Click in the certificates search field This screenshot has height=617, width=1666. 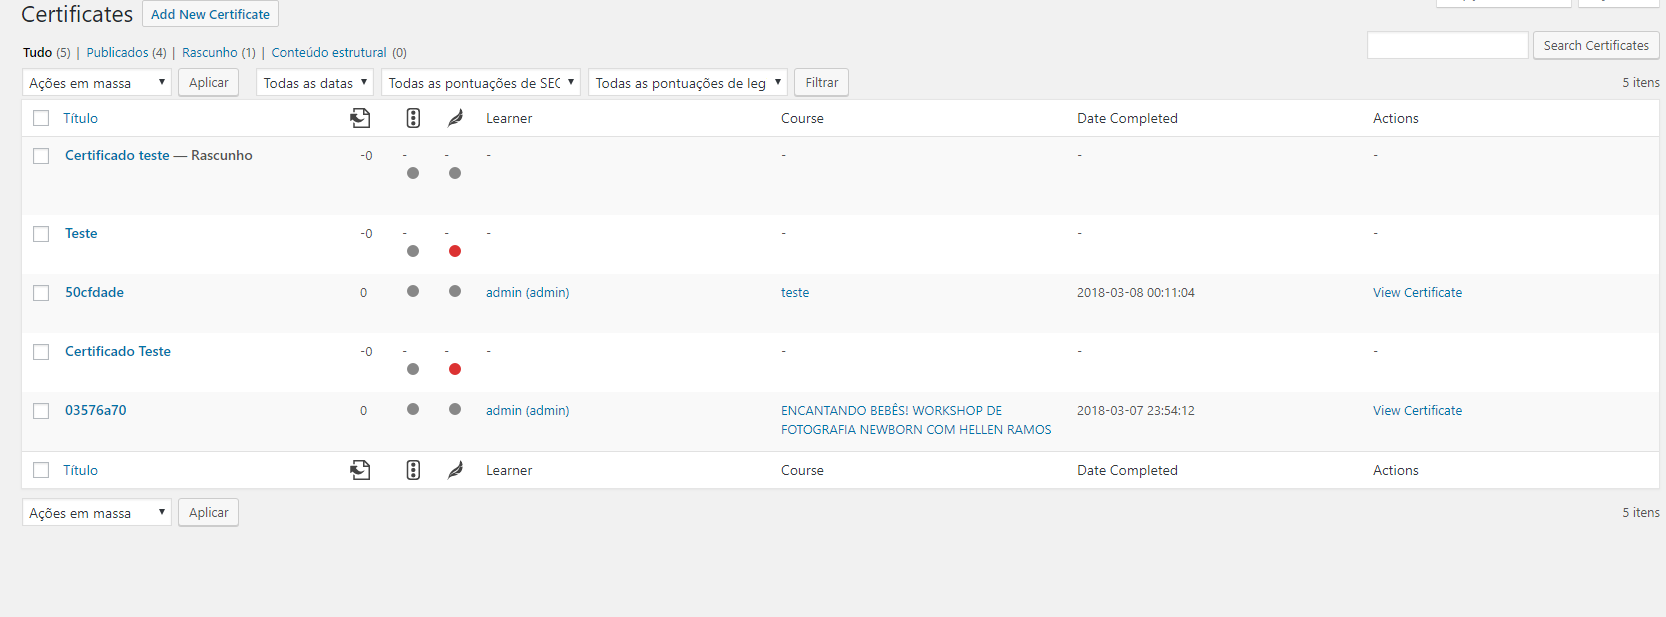(x=1448, y=45)
